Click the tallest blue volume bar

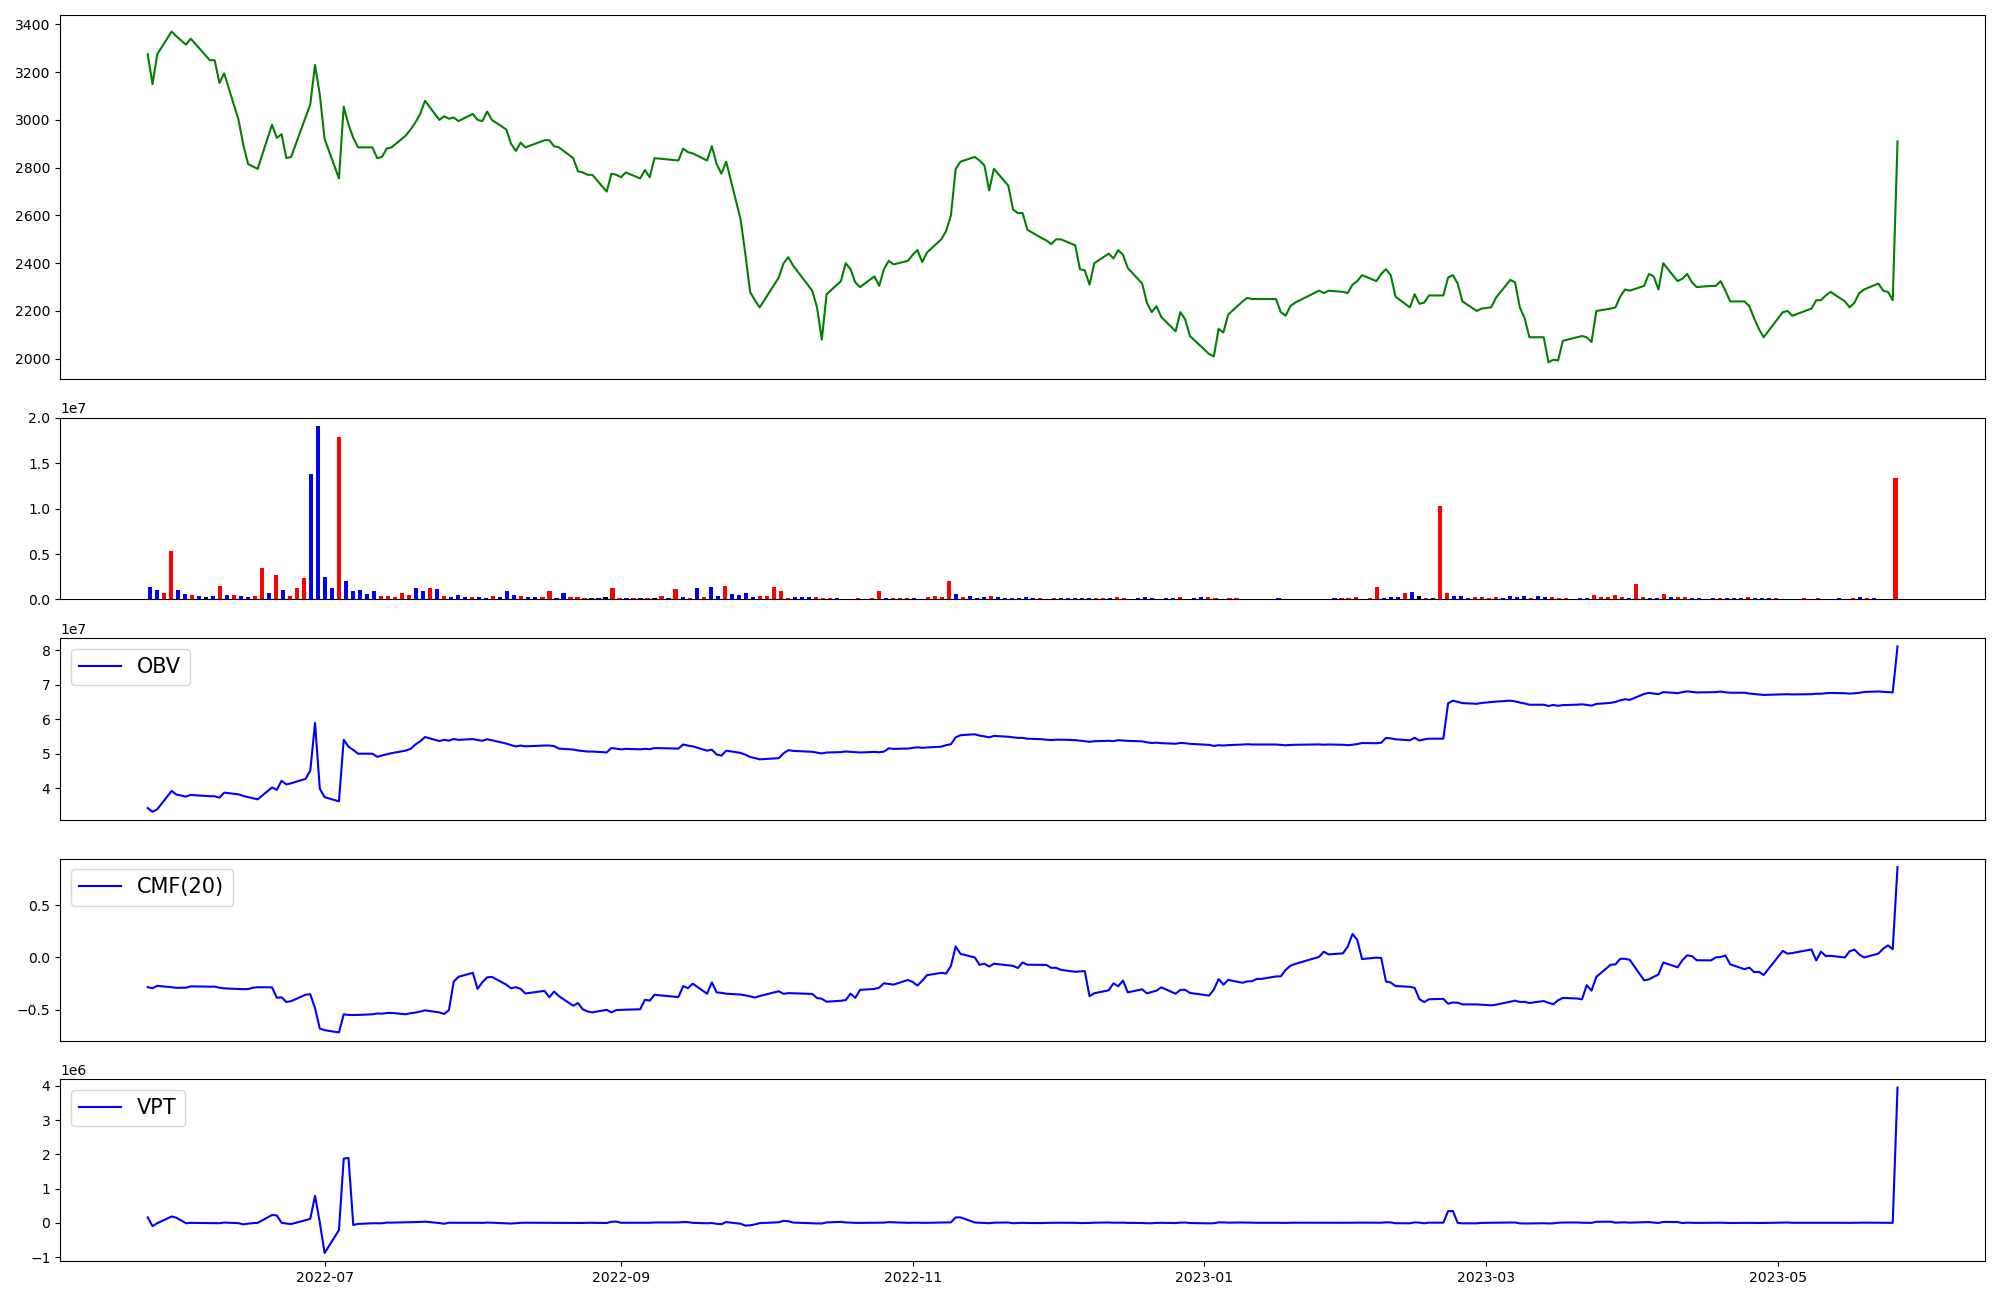tap(318, 512)
